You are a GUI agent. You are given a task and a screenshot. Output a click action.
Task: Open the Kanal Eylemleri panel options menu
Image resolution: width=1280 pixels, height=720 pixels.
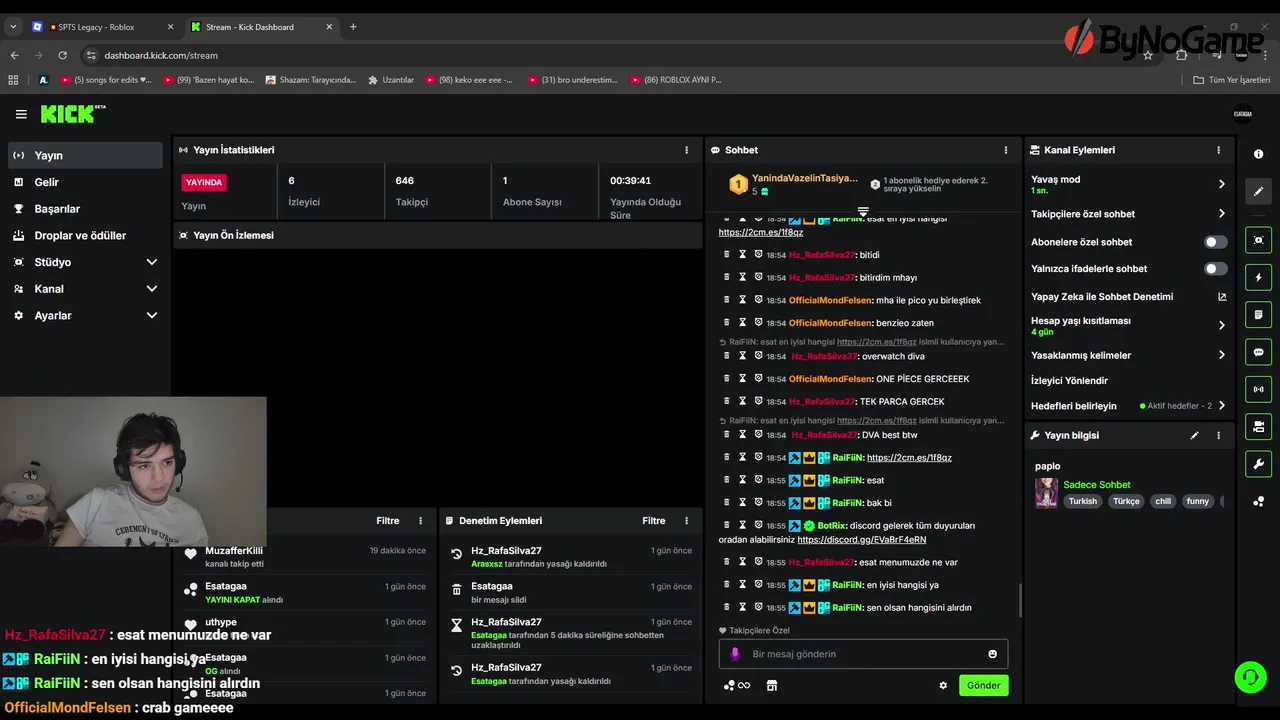coord(1218,150)
